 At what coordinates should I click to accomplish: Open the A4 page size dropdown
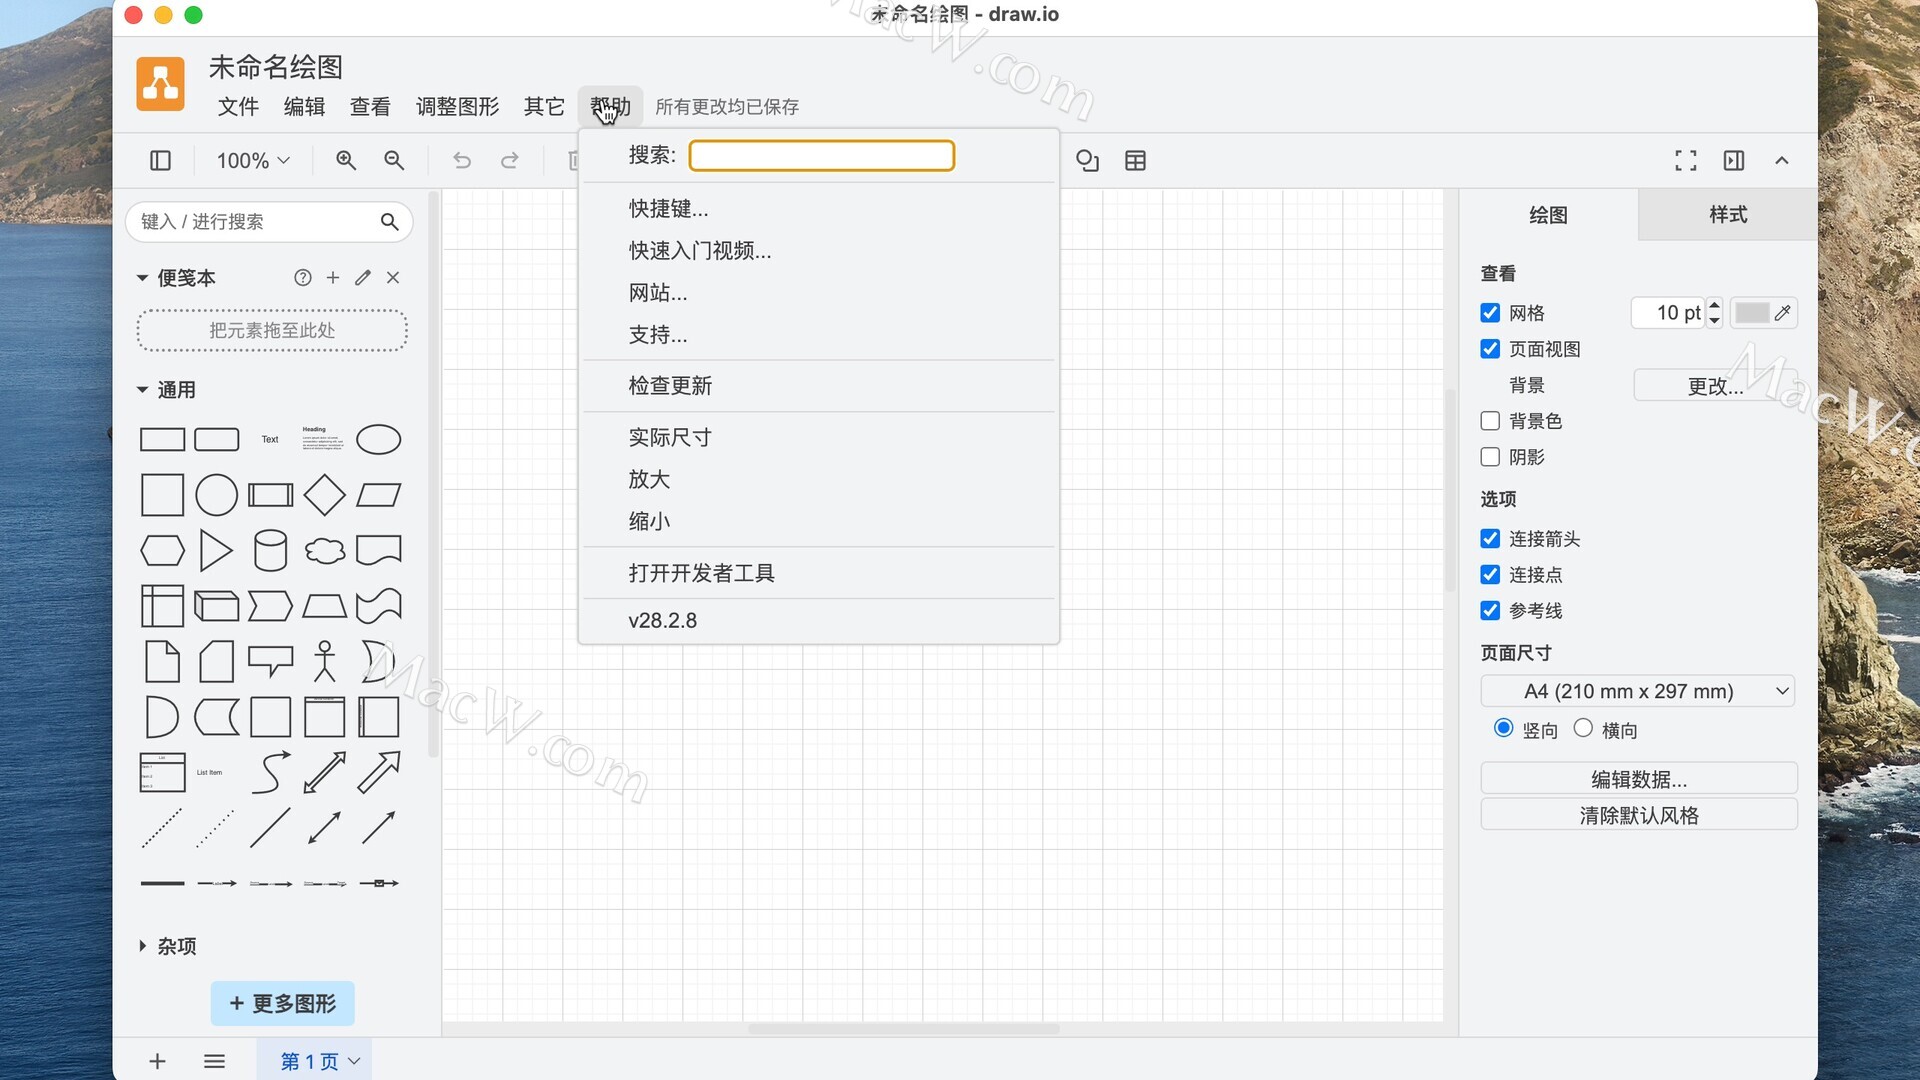[1637, 691]
